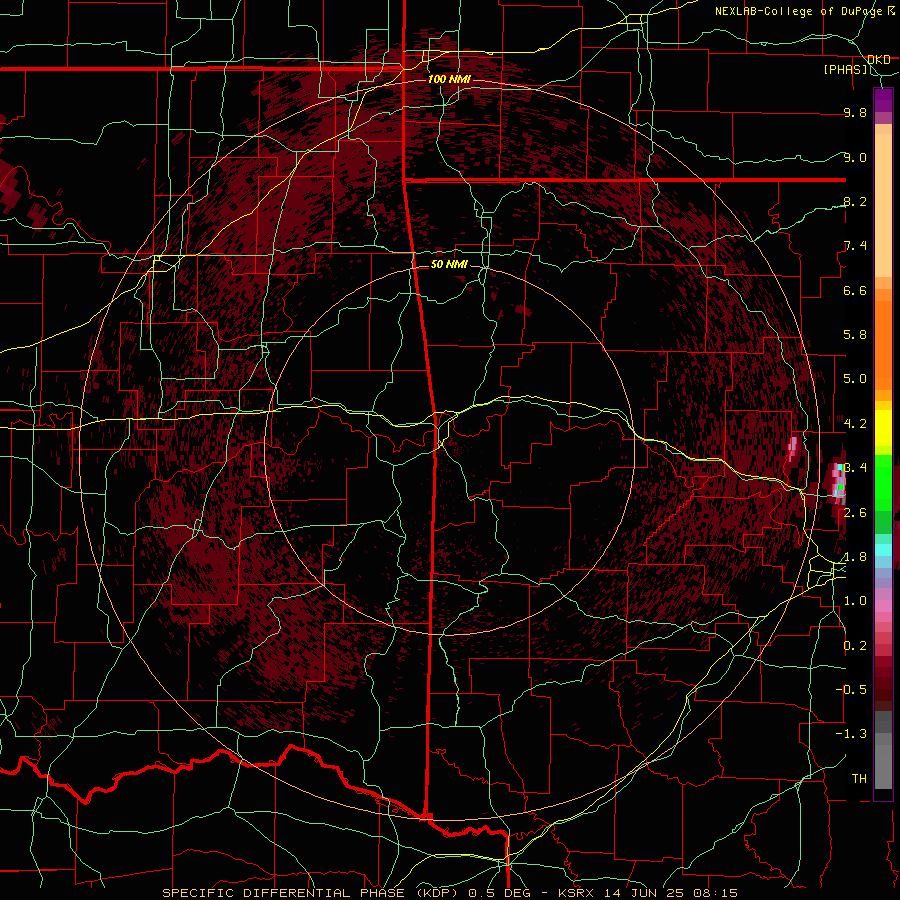Image resolution: width=900 pixels, height=900 pixels.
Task: Pick the bright green band of the color scale
Action: pos(883,483)
